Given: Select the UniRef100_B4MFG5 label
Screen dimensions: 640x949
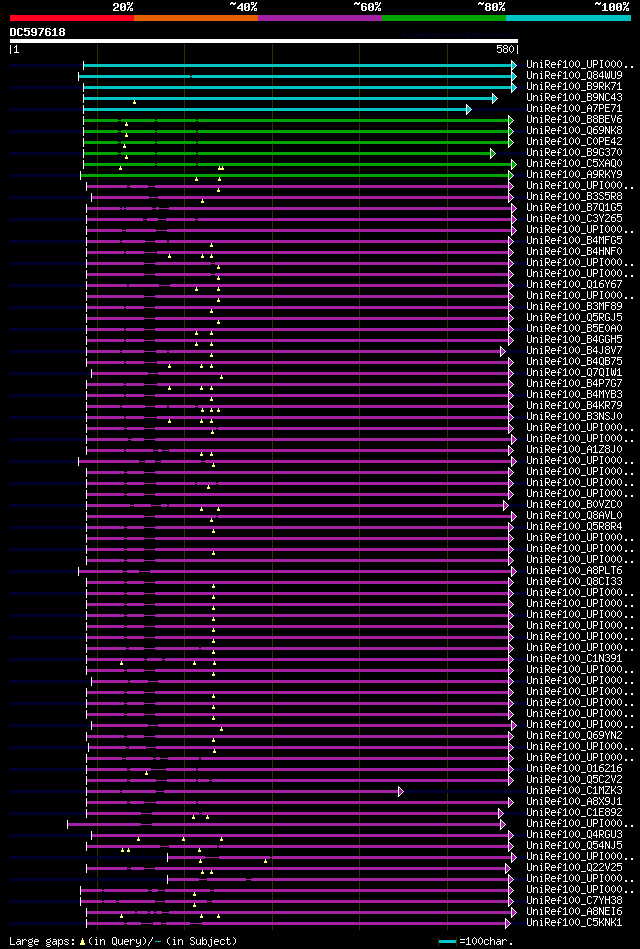Looking at the screenshot, I should click(574, 240).
